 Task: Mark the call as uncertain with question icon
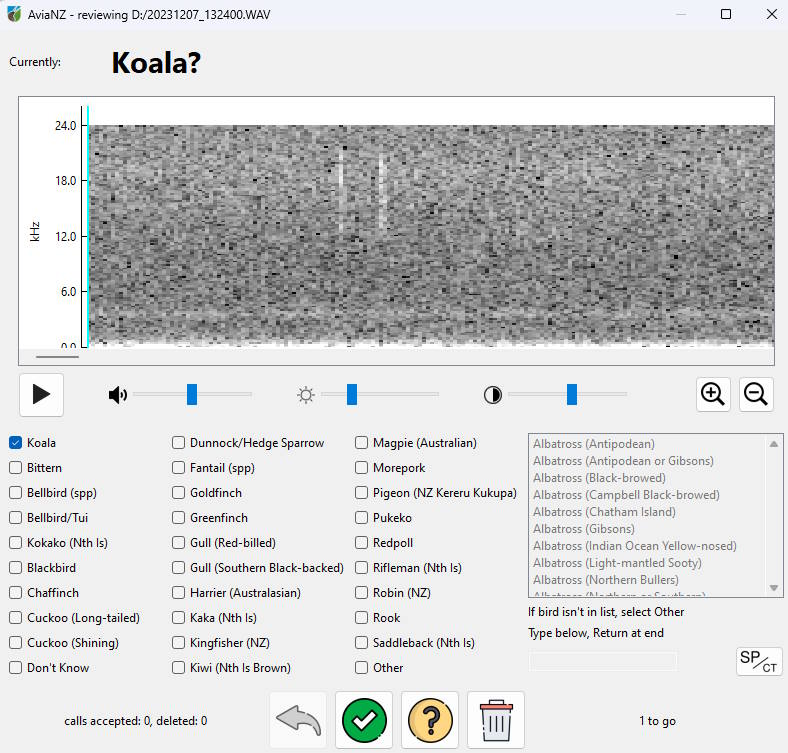click(x=430, y=720)
